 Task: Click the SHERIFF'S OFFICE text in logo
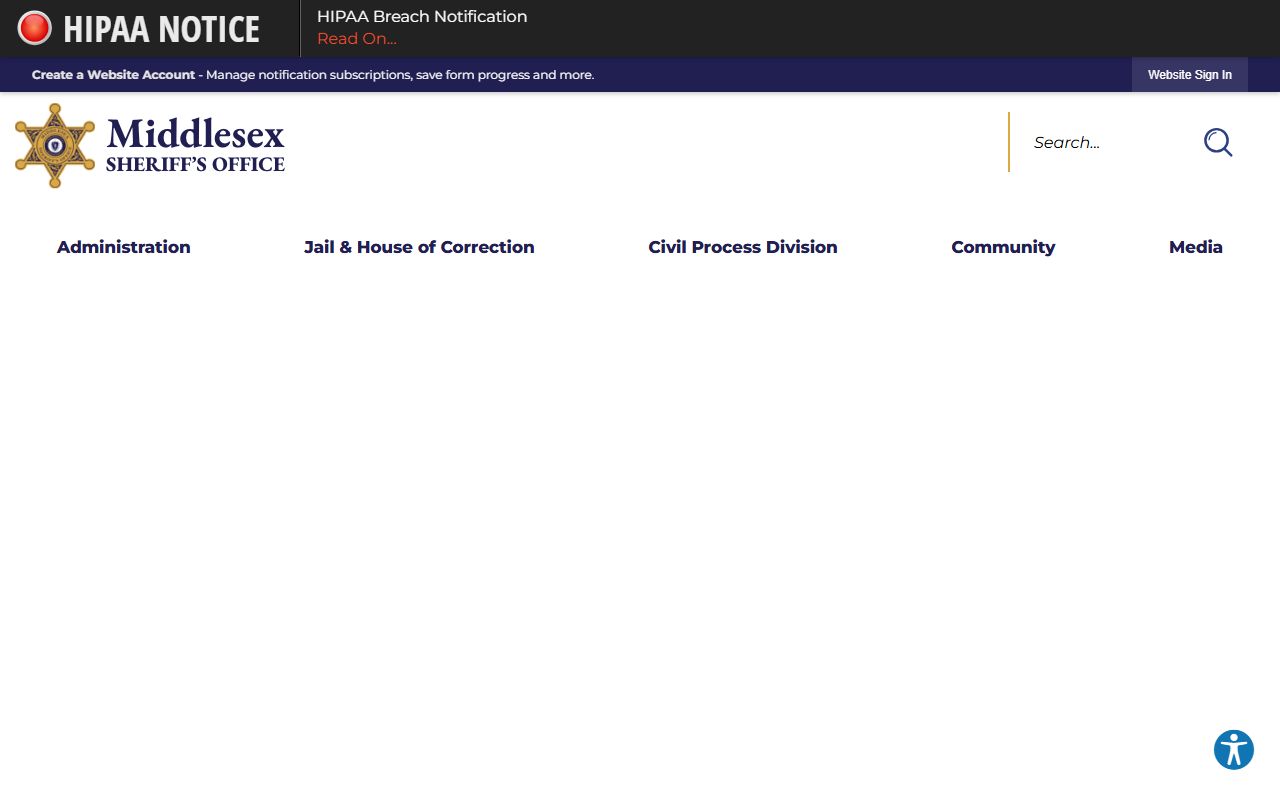[x=195, y=165]
